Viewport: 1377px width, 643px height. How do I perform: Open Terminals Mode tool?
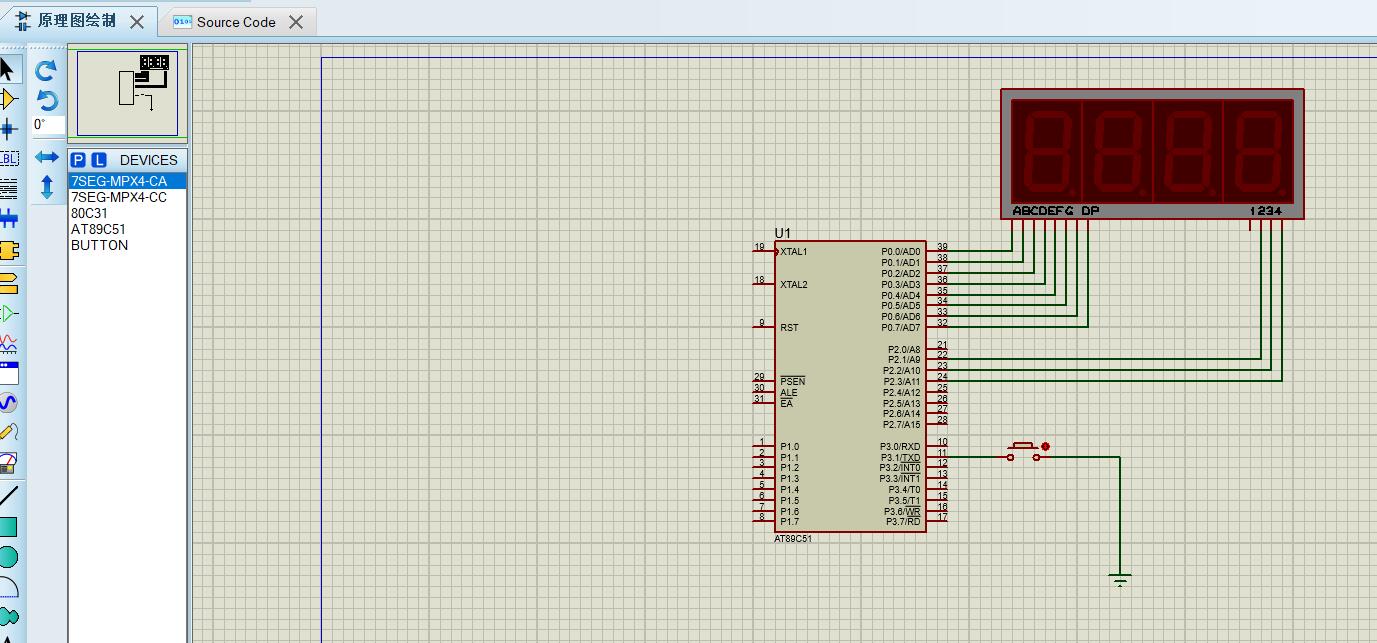point(7,282)
